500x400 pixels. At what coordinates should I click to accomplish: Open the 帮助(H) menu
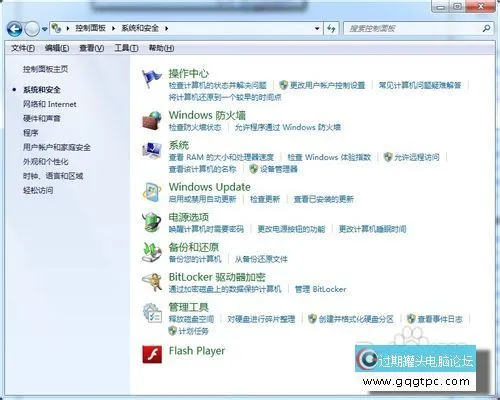161,48
